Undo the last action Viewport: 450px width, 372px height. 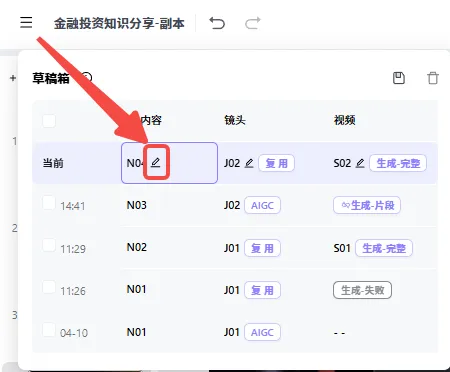[217, 23]
